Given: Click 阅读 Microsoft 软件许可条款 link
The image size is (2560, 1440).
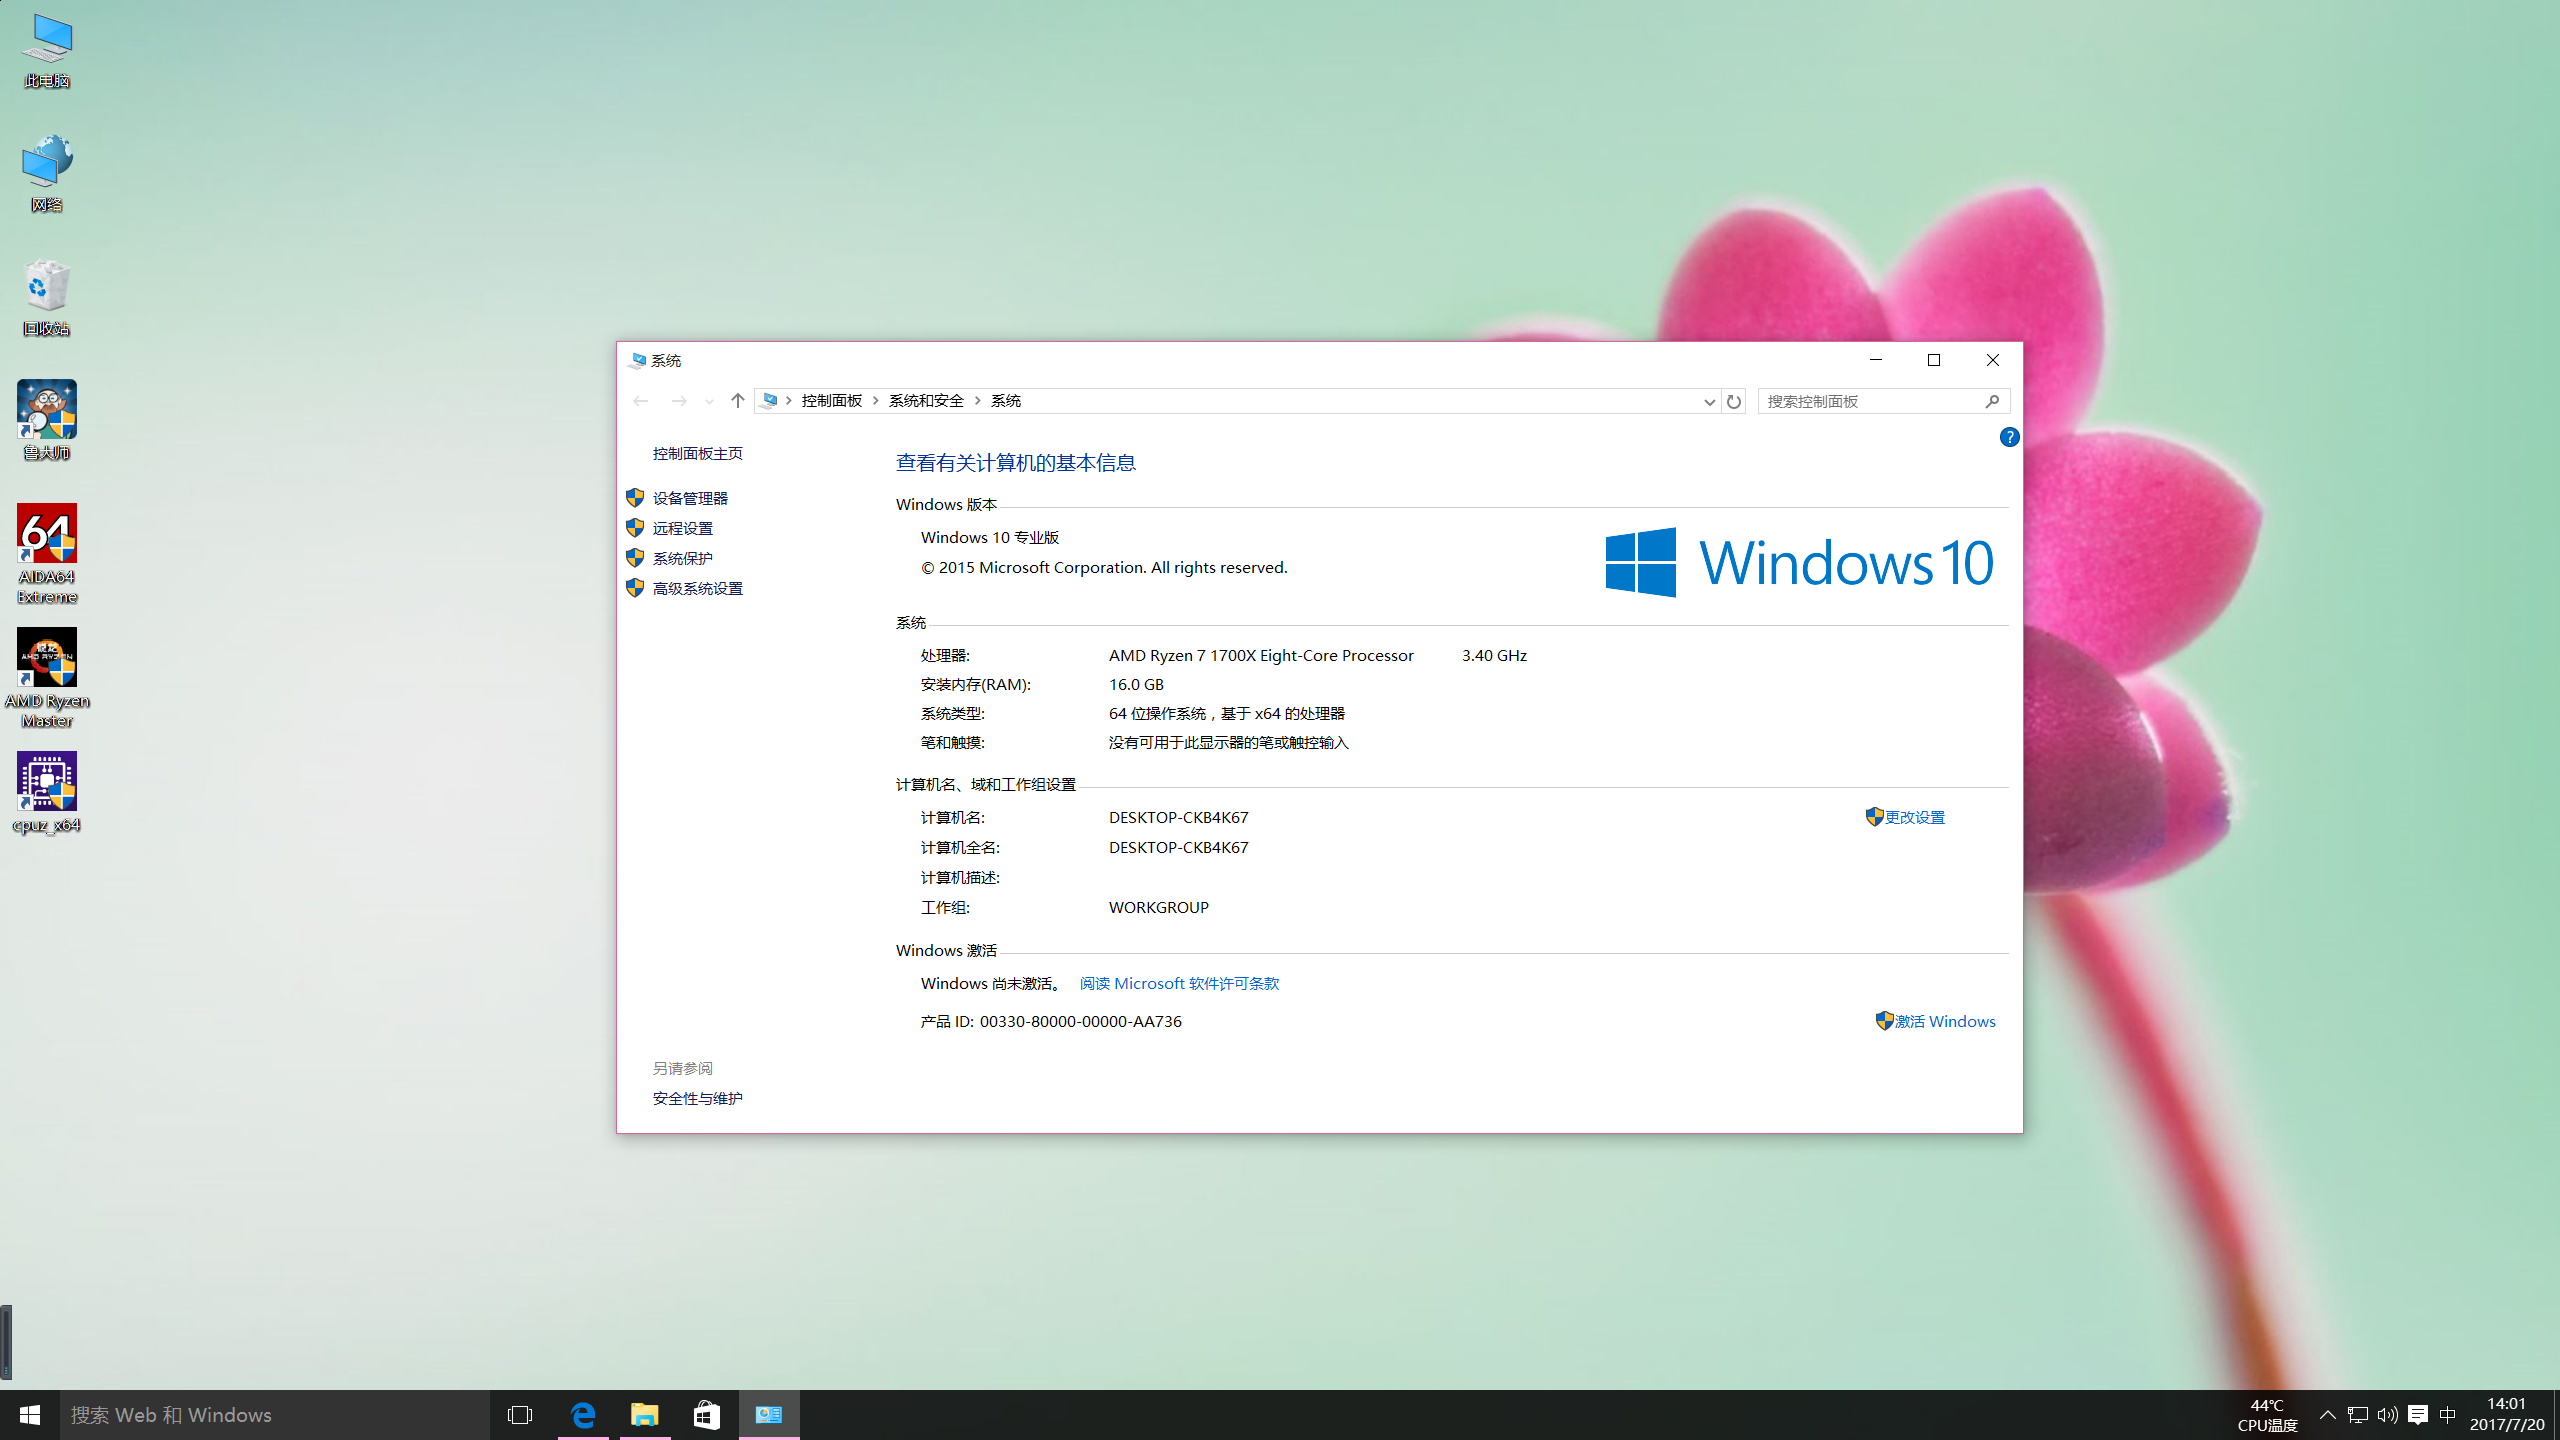Looking at the screenshot, I should (x=1178, y=983).
